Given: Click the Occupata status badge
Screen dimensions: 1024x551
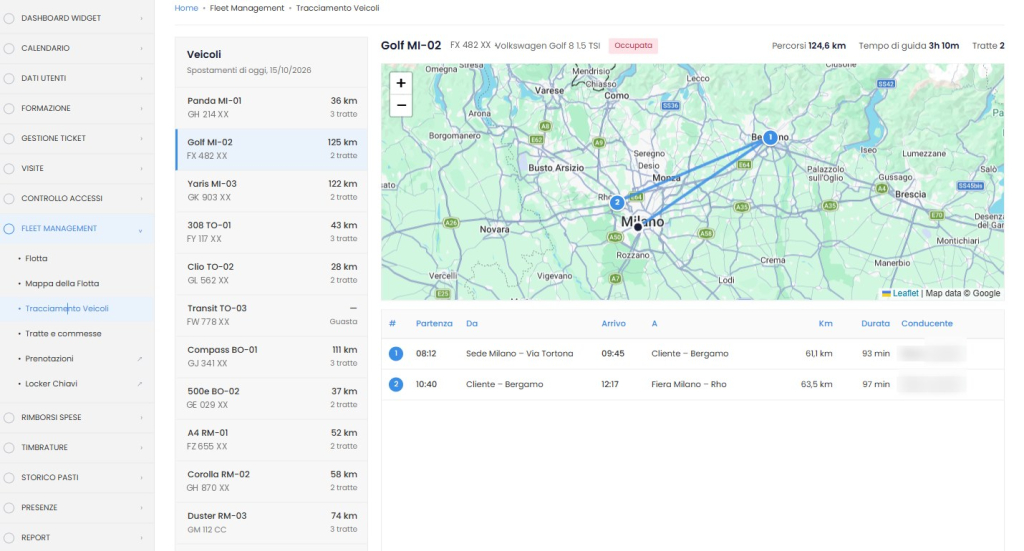Looking at the screenshot, I should 633,46.
